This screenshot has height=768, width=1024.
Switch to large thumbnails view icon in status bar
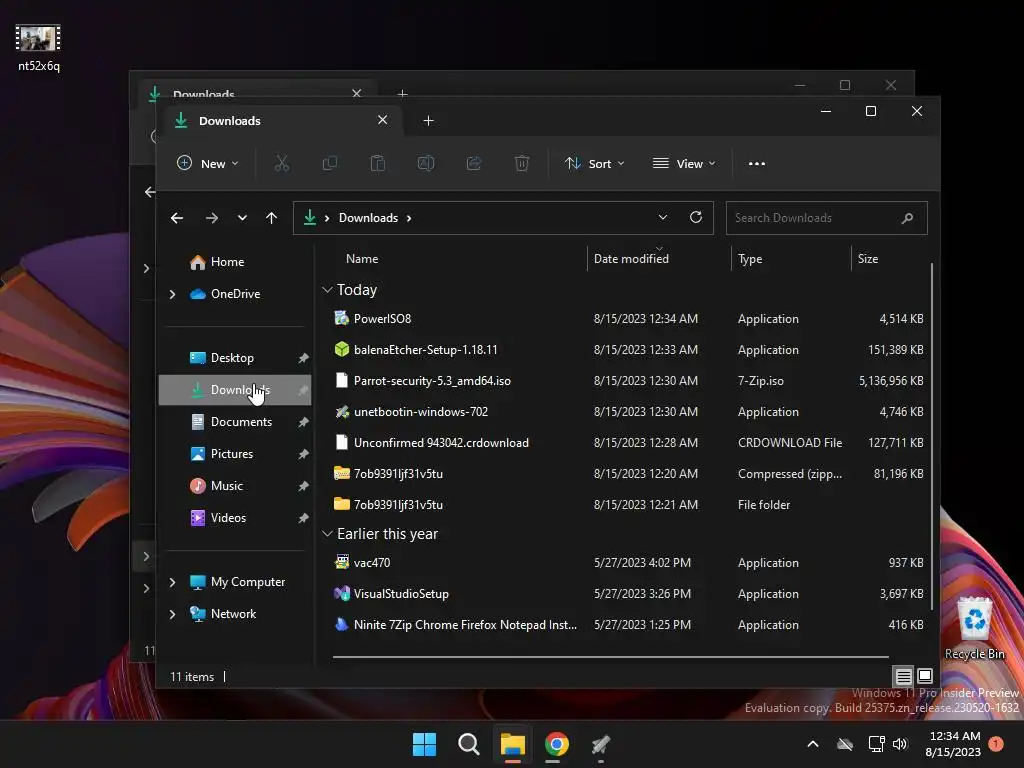925,676
